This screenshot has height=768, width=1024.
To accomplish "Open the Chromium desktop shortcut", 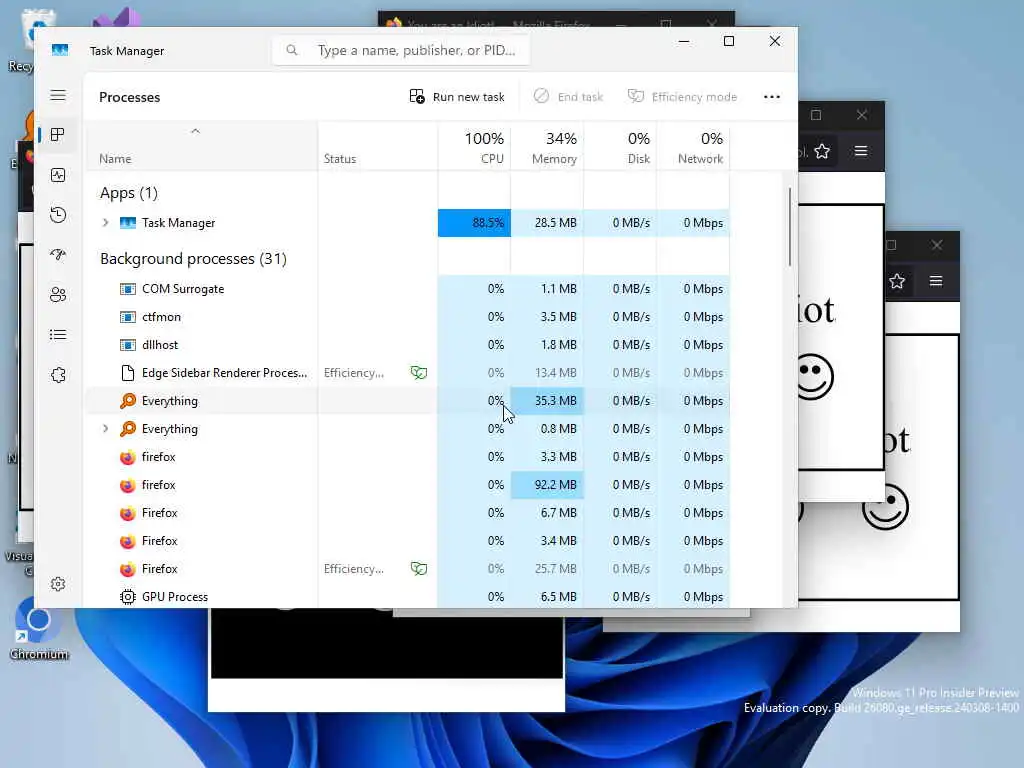I will click(39, 628).
